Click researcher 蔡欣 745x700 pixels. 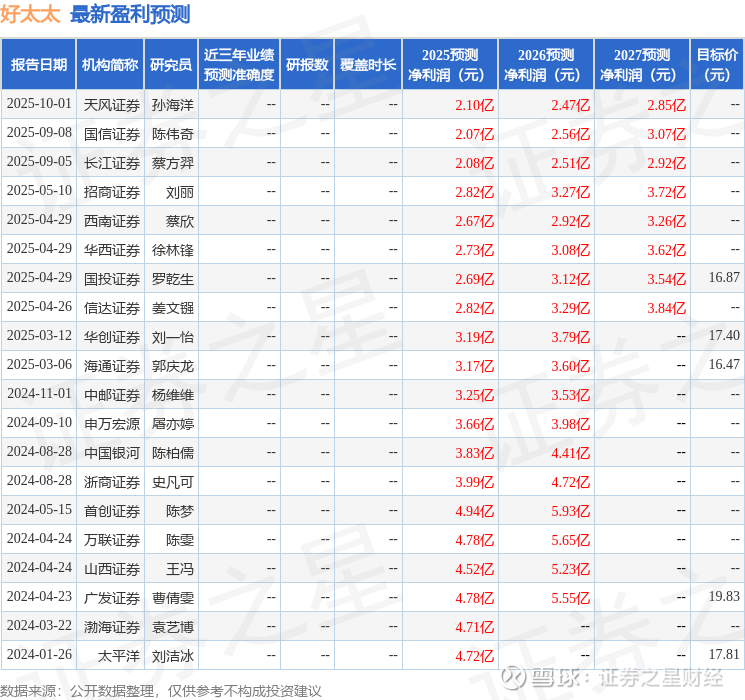coord(180,221)
